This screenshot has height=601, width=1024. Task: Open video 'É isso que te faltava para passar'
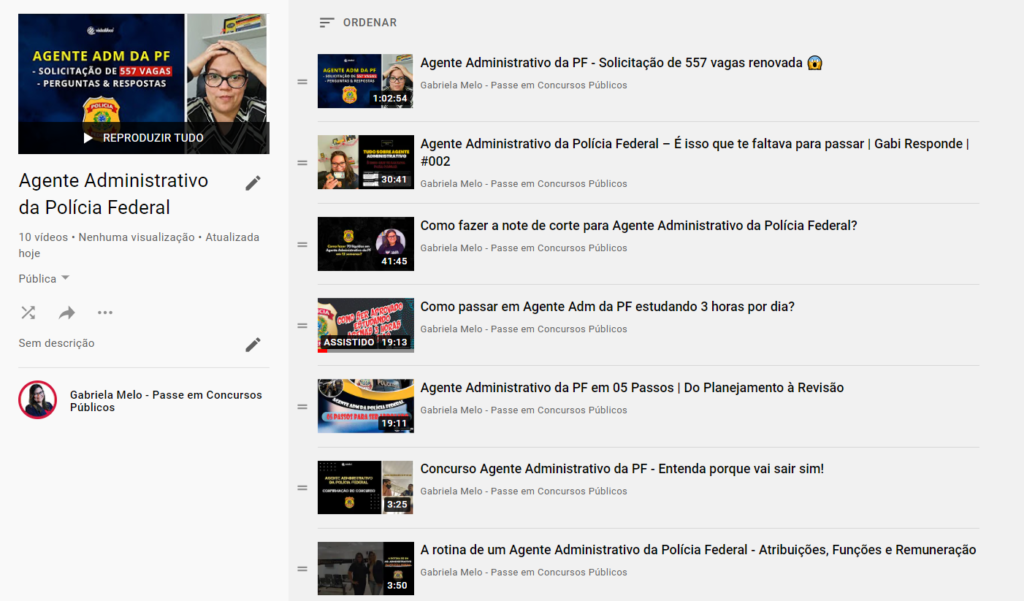pyautogui.click(x=694, y=152)
